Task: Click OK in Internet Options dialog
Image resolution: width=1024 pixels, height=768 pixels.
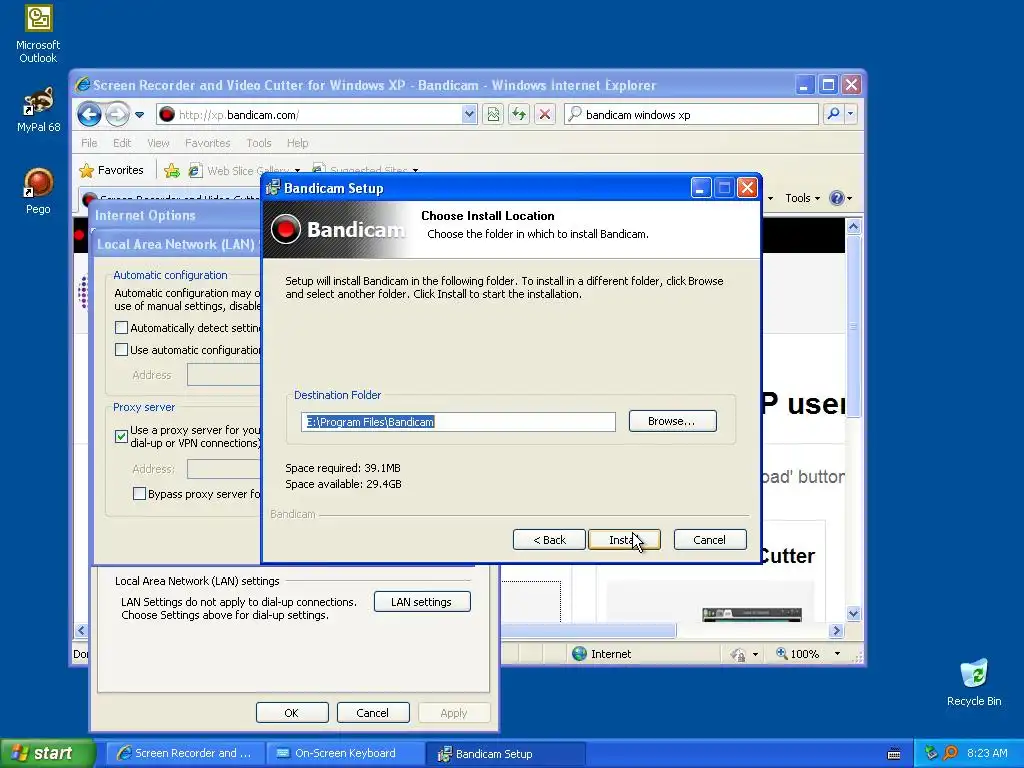Action: click(292, 712)
